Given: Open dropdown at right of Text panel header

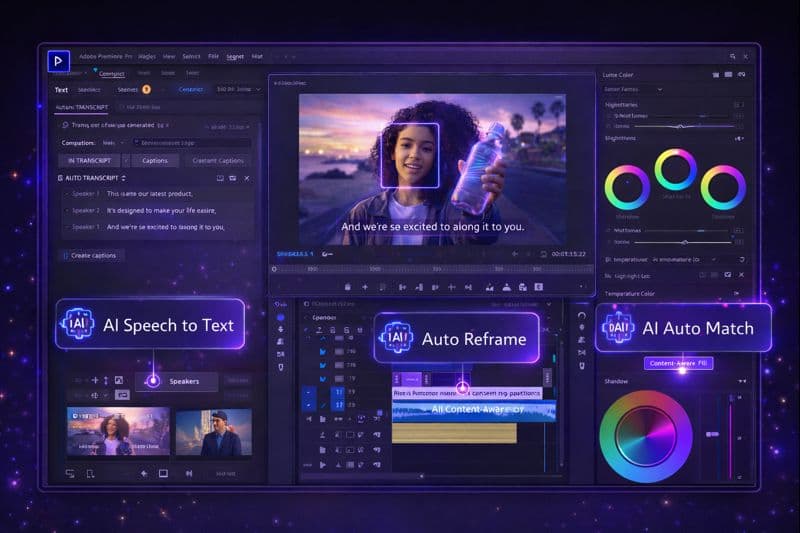Looking at the screenshot, I should pos(258,89).
